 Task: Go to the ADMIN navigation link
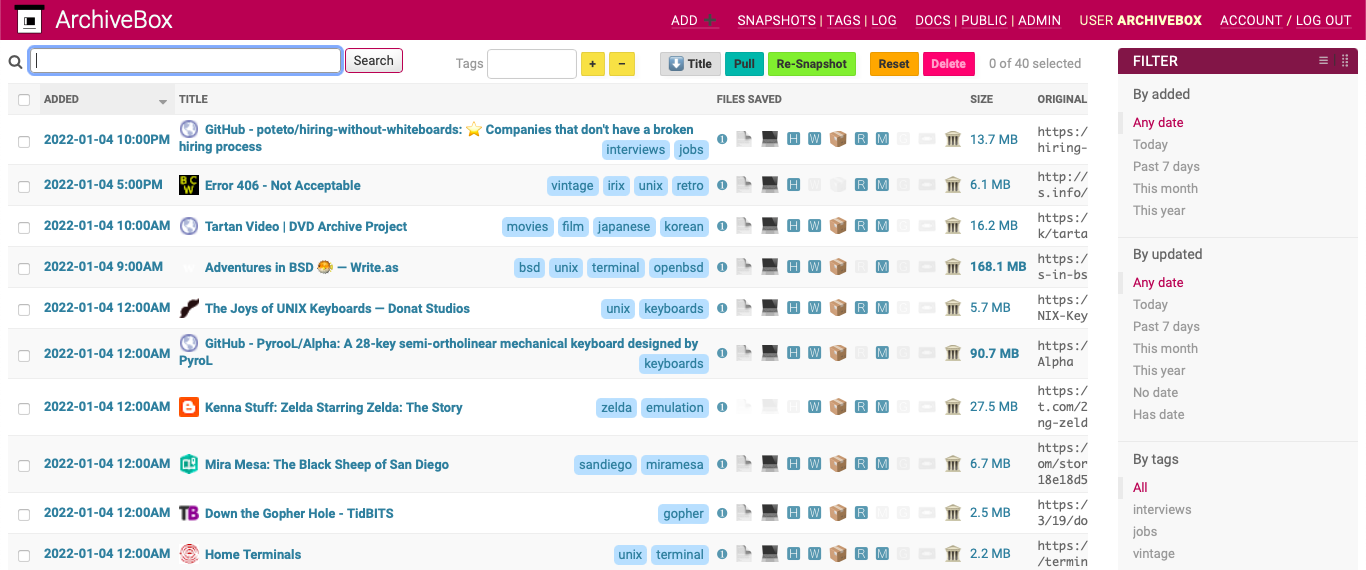1037,21
